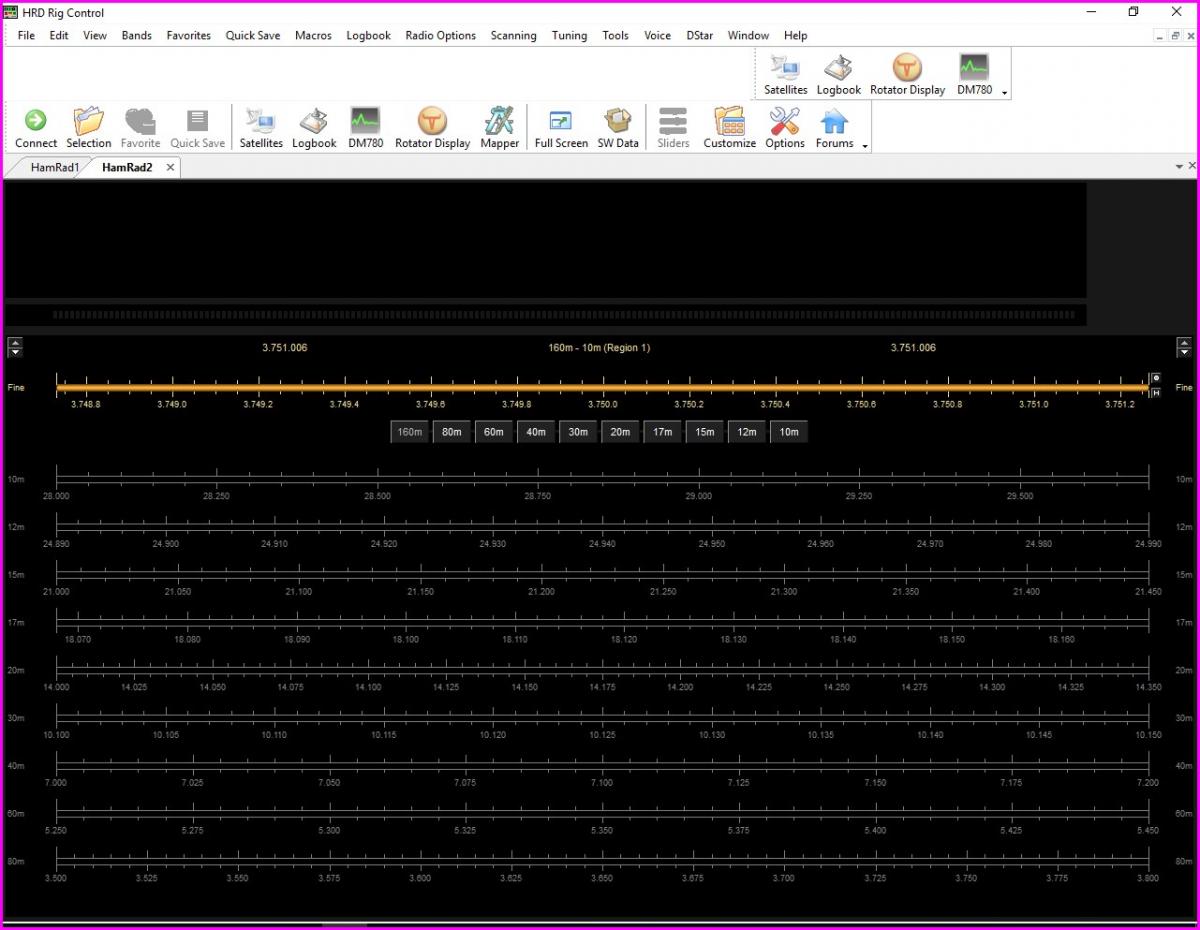Click the orange Fine tuning bar at 3.750.0
This screenshot has height=930, width=1200.
click(603, 387)
